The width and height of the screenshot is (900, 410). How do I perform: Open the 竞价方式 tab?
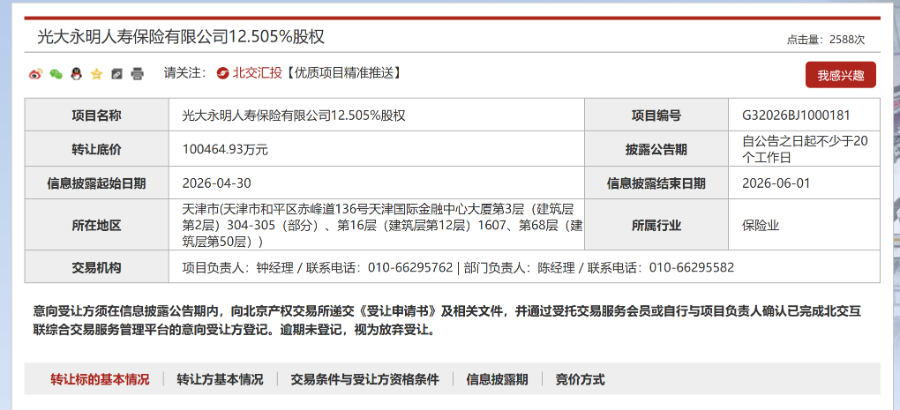(x=580, y=380)
